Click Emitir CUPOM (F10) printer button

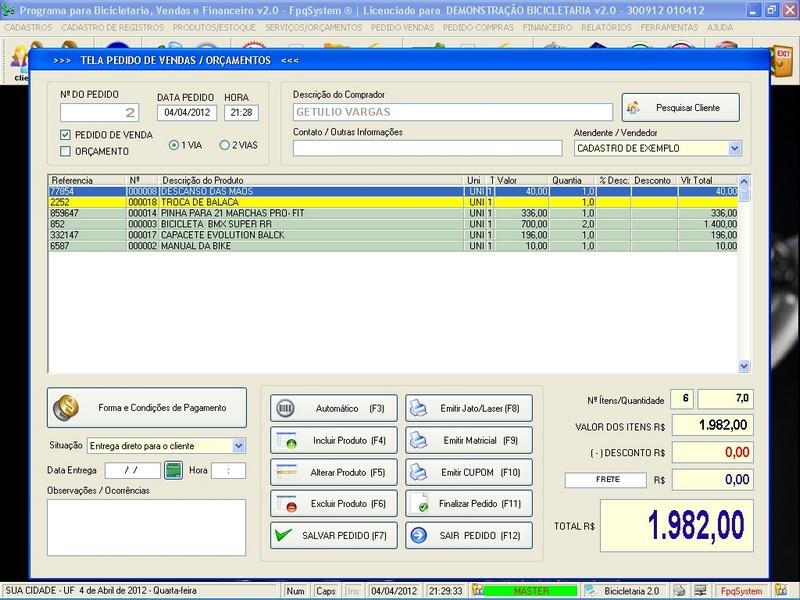[469, 471]
